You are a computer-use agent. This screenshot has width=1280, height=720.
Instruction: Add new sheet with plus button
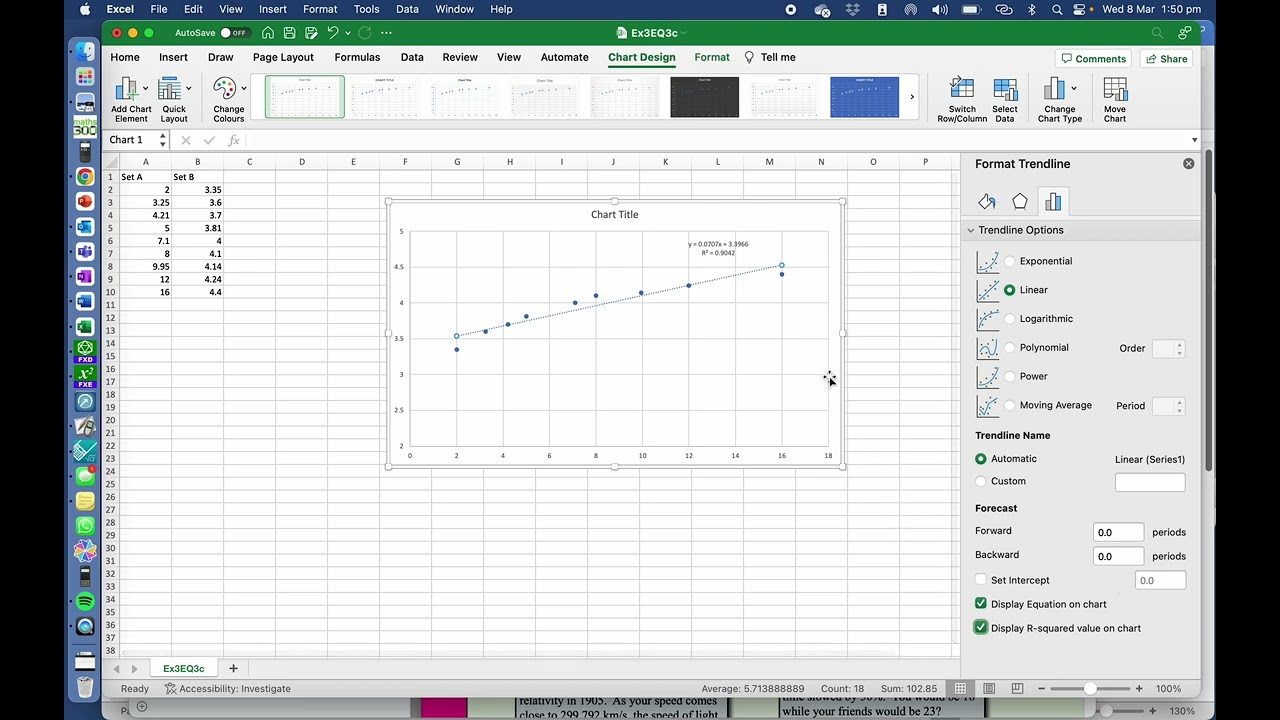233,668
